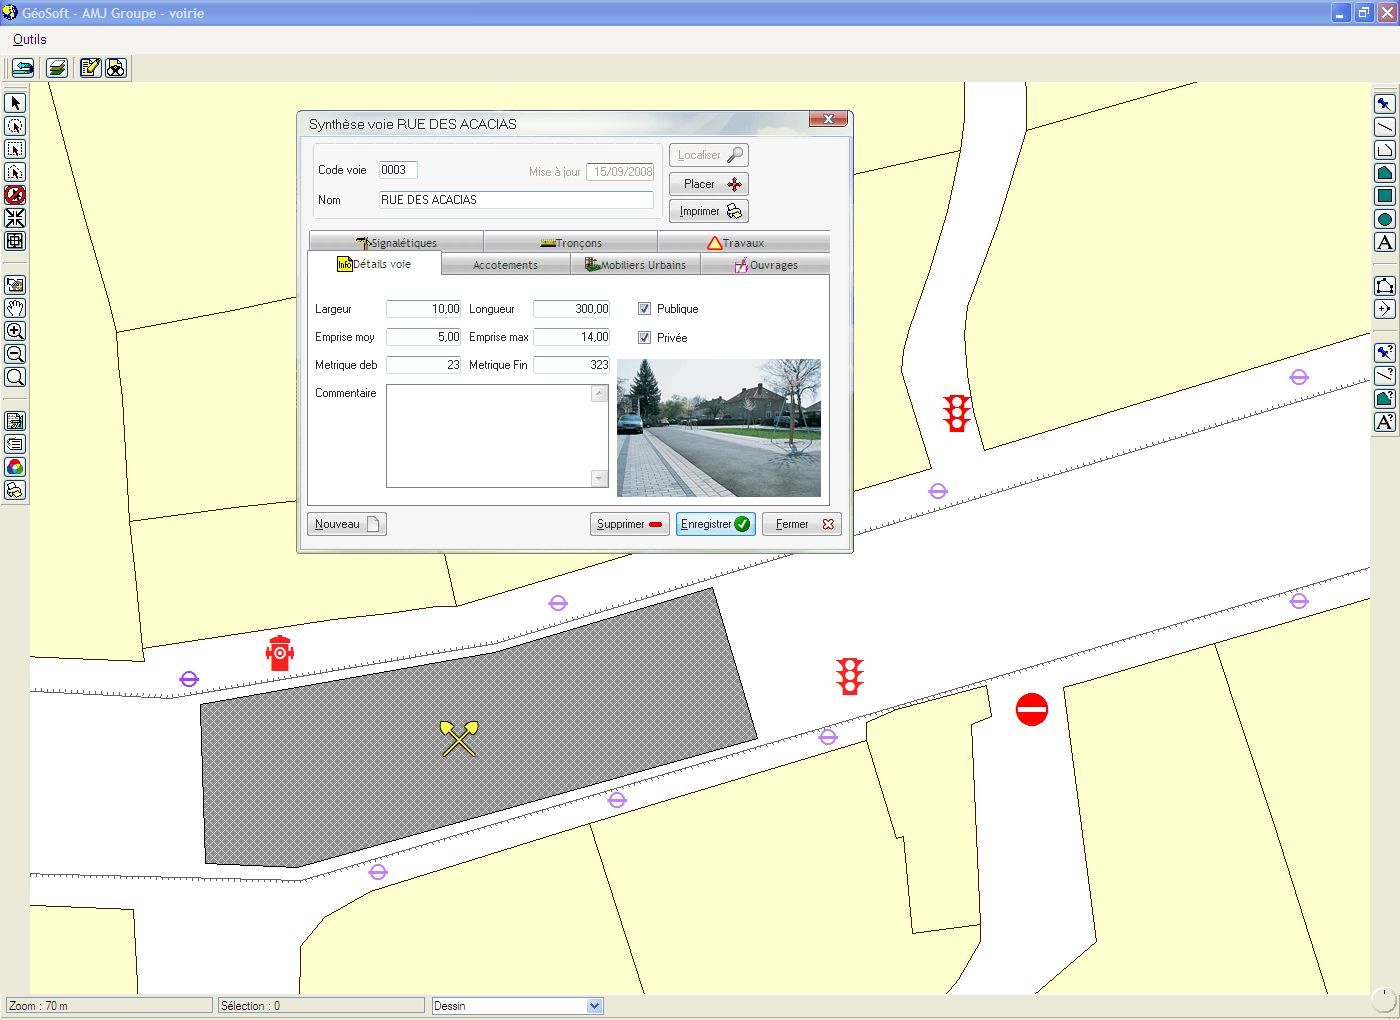The height and width of the screenshot is (1020, 1400).
Task: Click the Emprise moy field
Action: [x=424, y=337]
